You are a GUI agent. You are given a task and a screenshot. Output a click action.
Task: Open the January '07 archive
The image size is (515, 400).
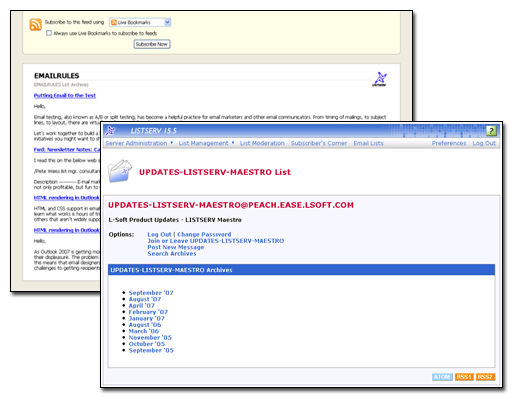(147, 318)
